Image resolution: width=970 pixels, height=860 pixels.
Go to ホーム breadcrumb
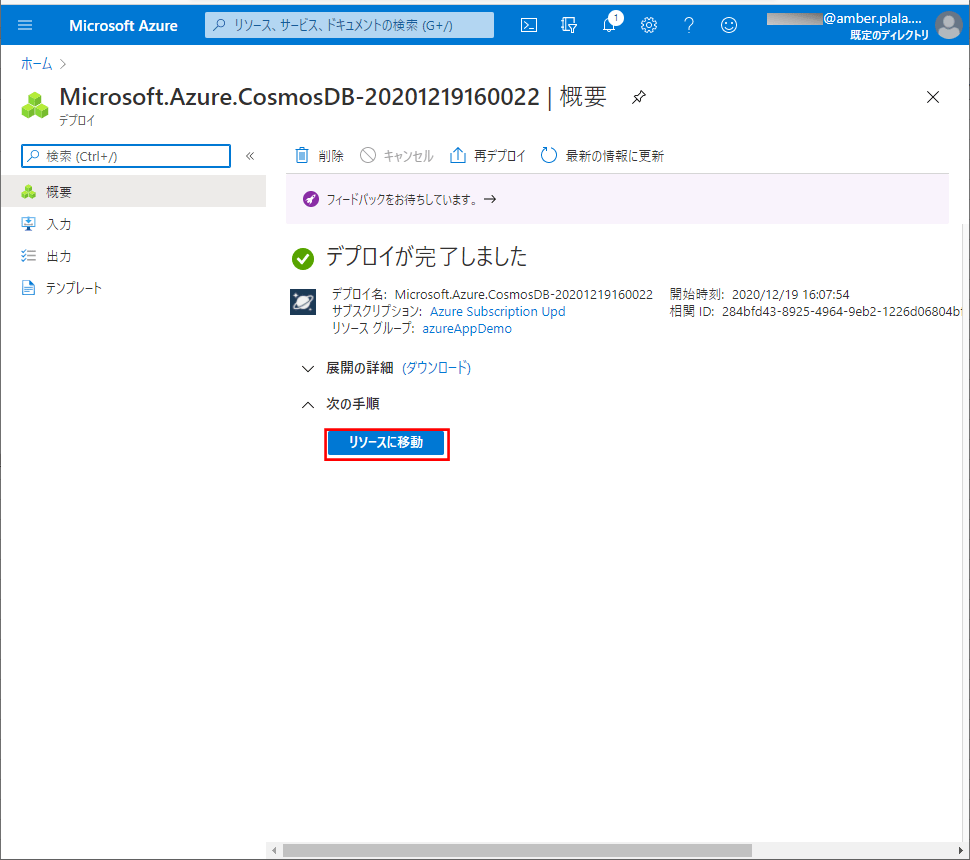pos(36,64)
